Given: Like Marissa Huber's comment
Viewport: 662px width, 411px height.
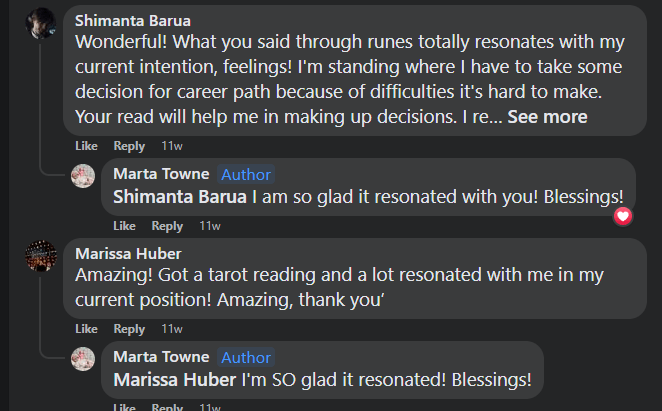Looking at the screenshot, I should (x=87, y=329).
